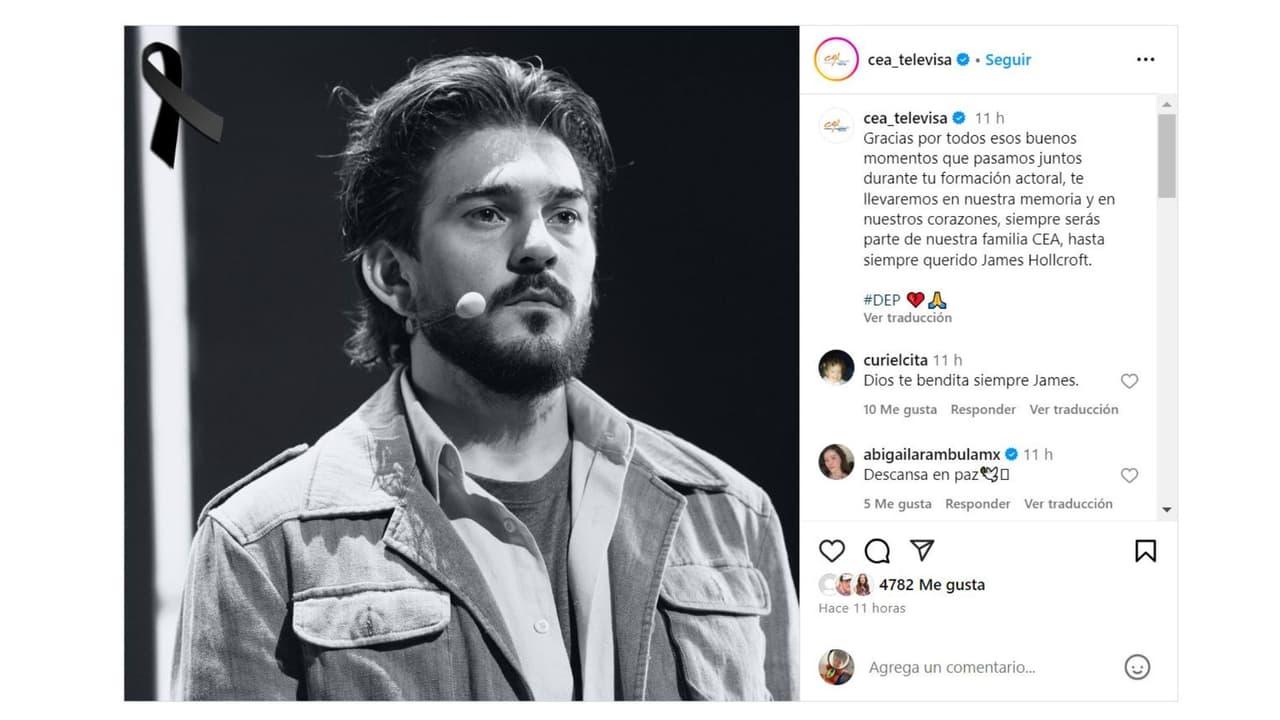Open the three-dot more options menu
Viewport: 1280px width, 720px height.
tap(1145, 60)
